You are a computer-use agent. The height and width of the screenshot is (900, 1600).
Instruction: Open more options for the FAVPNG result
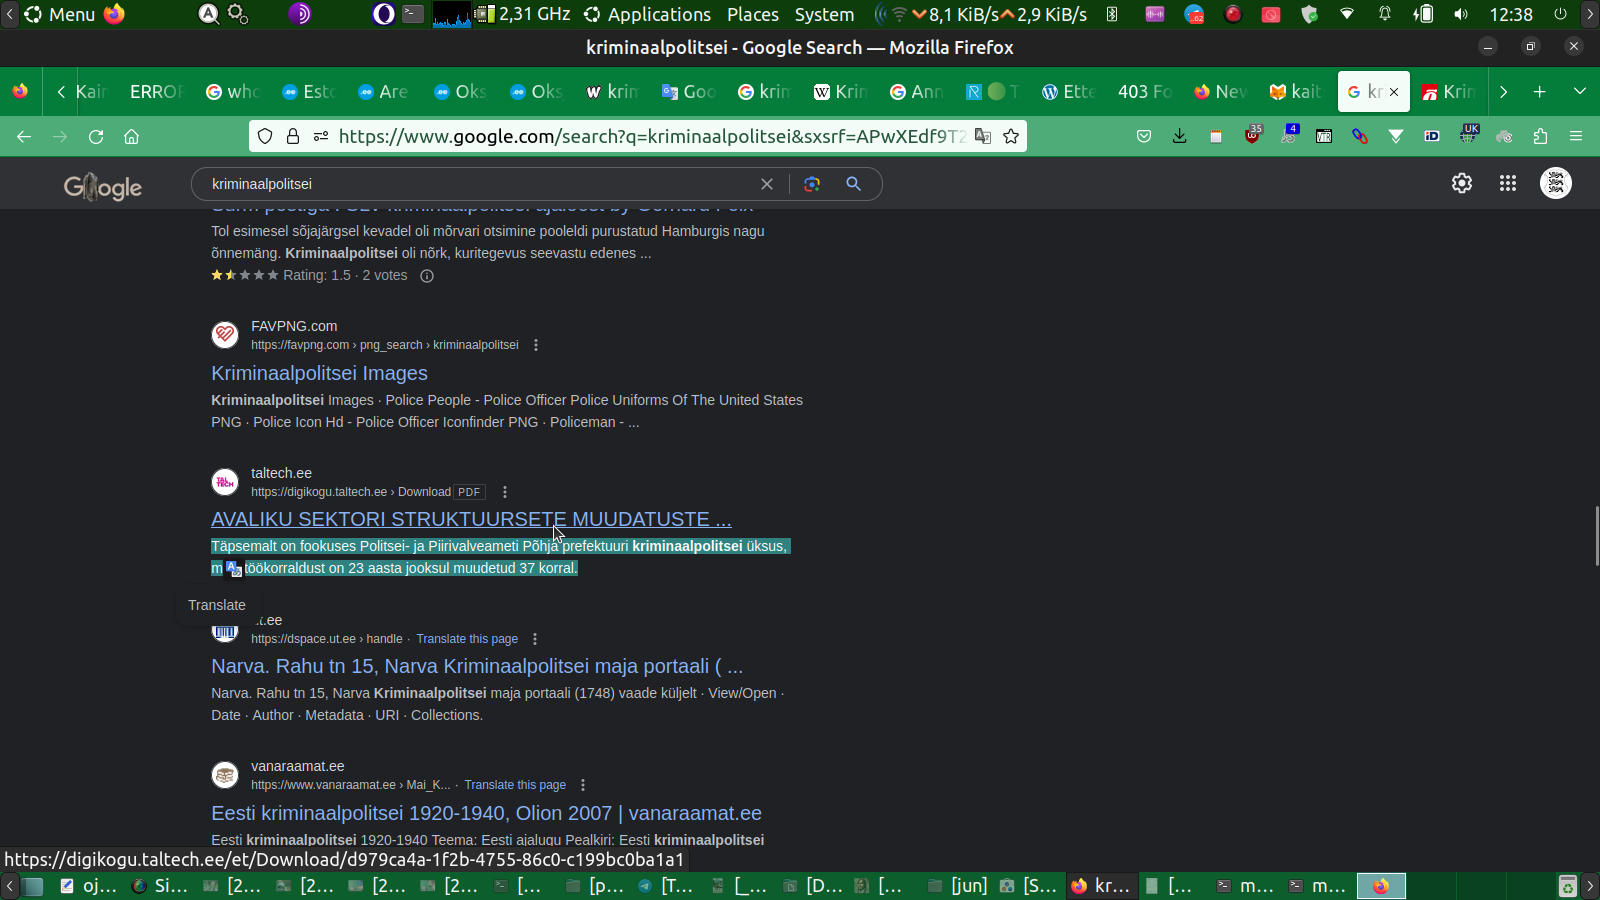(536, 345)
